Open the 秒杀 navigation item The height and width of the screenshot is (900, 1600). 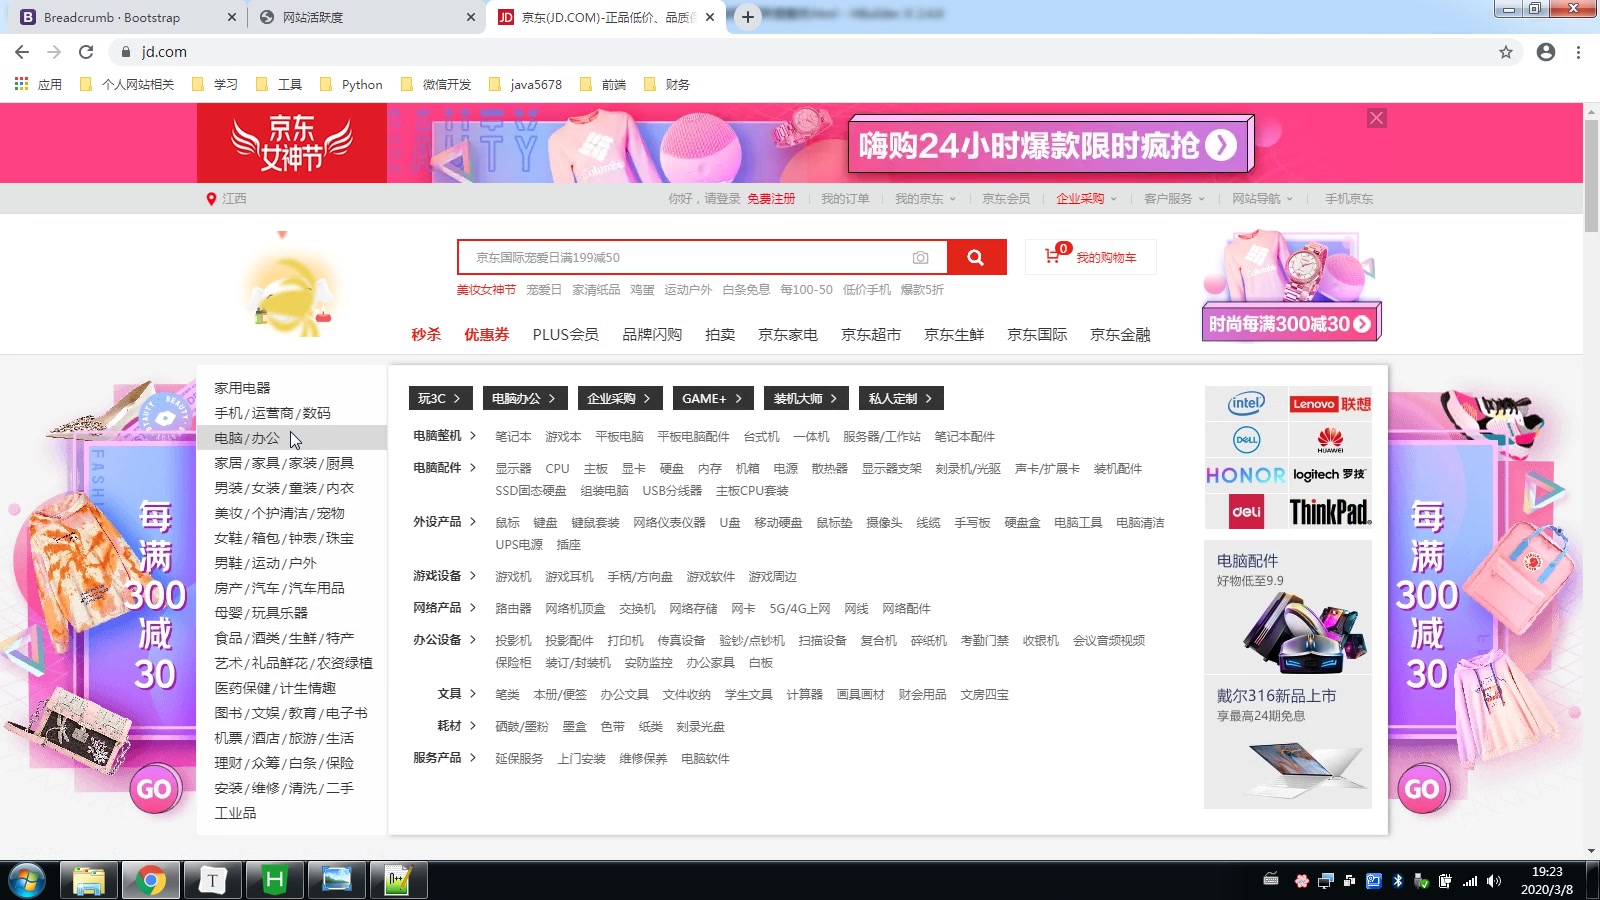[426, 335]
